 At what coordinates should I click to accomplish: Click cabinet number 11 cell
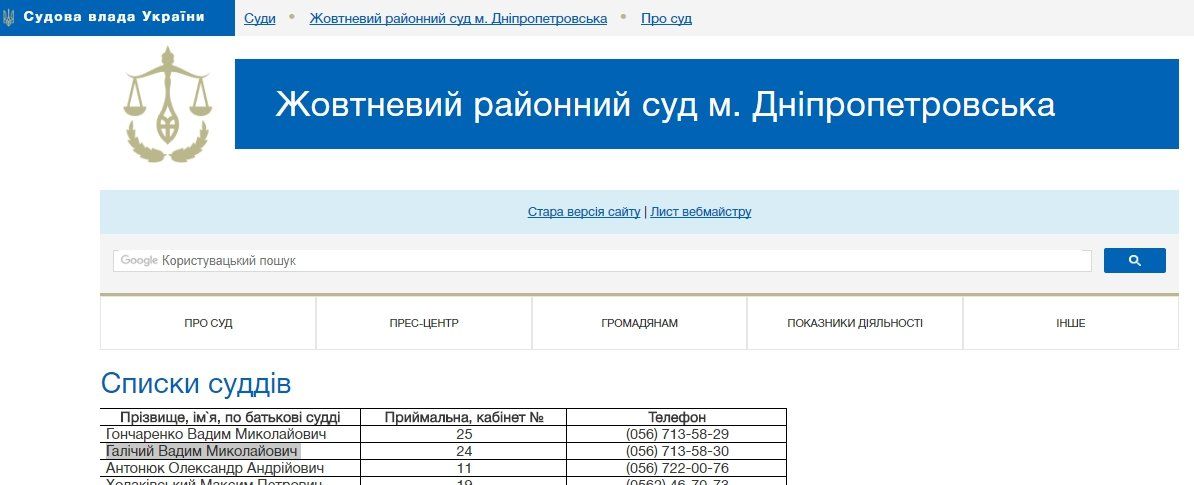coord(464,467)
